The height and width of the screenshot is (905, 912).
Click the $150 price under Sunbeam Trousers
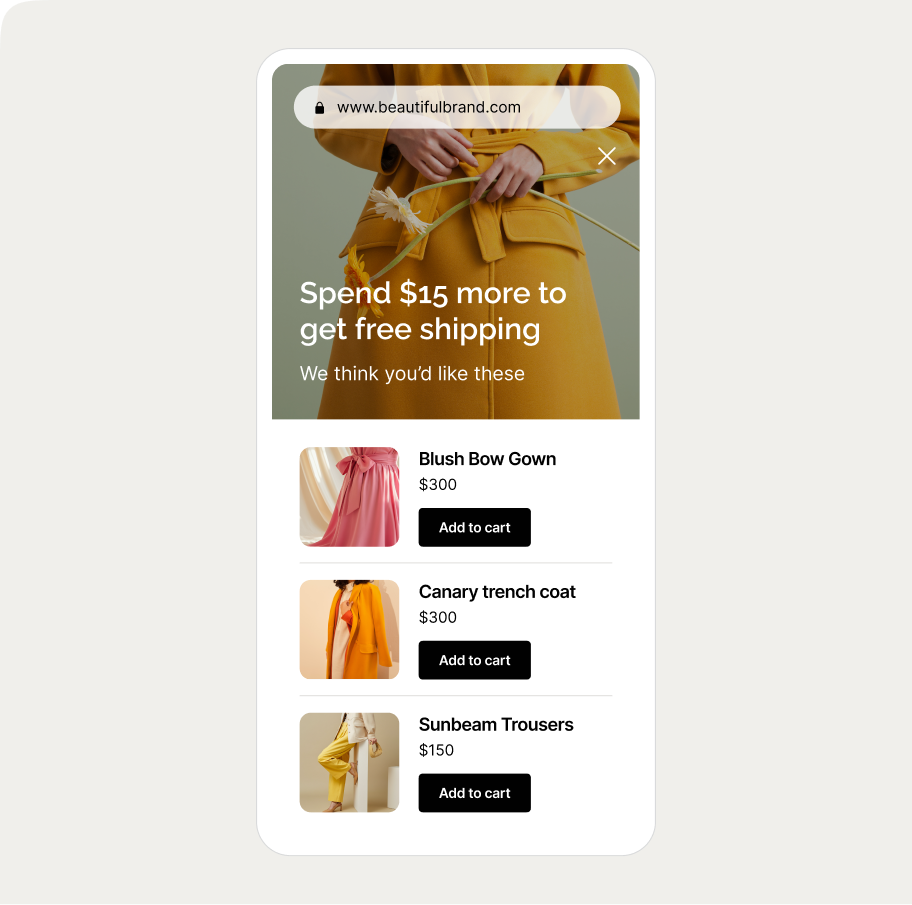436,750
